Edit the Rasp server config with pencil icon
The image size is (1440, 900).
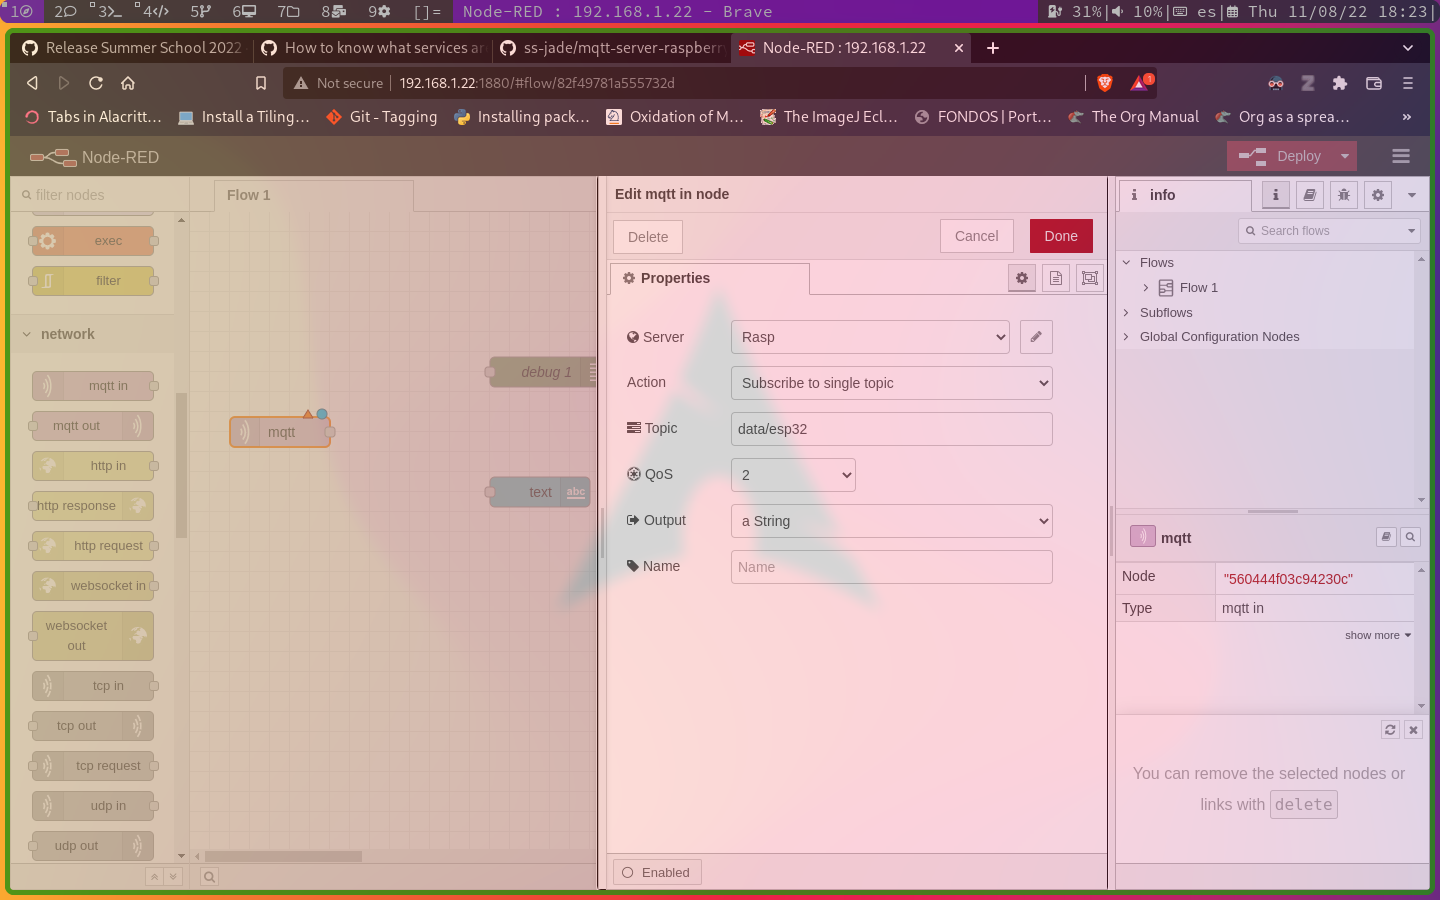tap(1036, 337)
